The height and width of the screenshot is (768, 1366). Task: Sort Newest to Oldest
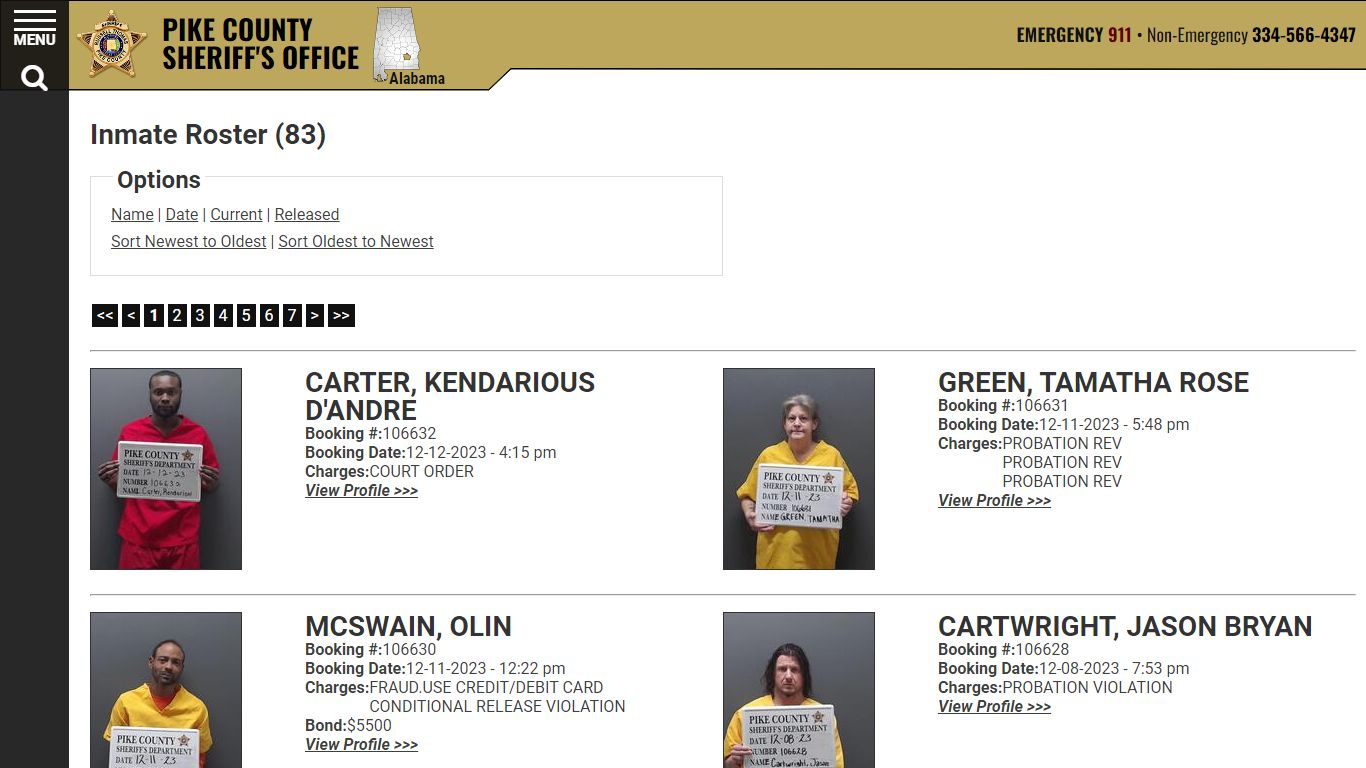click(x=189, y=241)
